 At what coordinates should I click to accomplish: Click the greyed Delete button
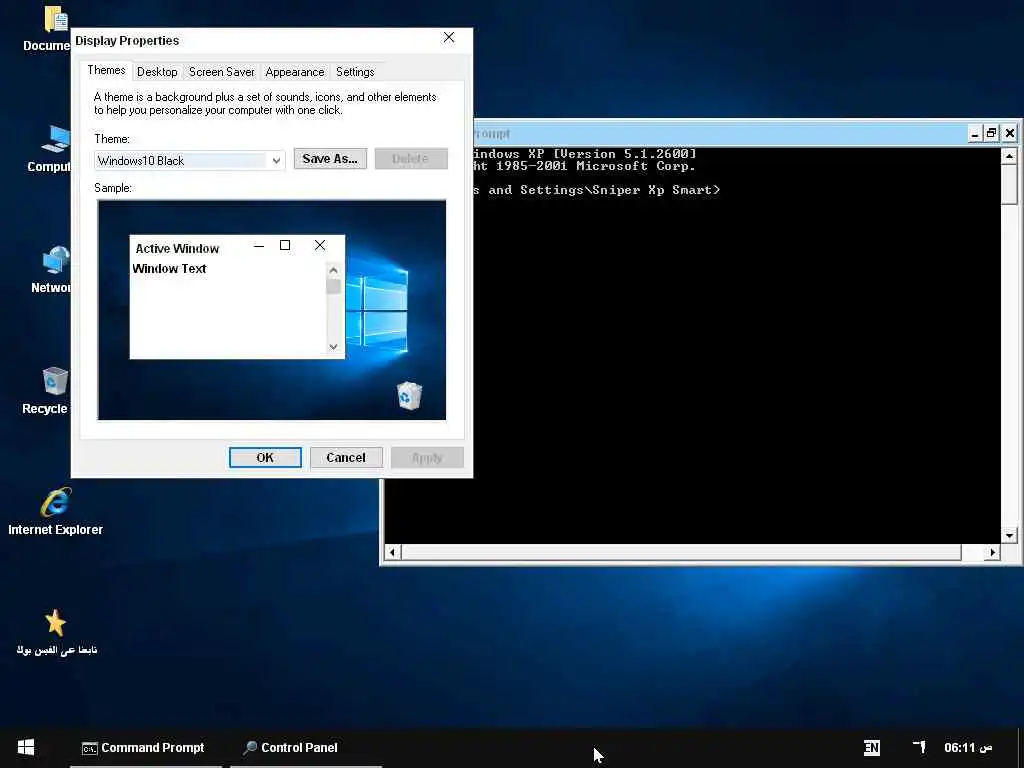click(x=411, y=159)
